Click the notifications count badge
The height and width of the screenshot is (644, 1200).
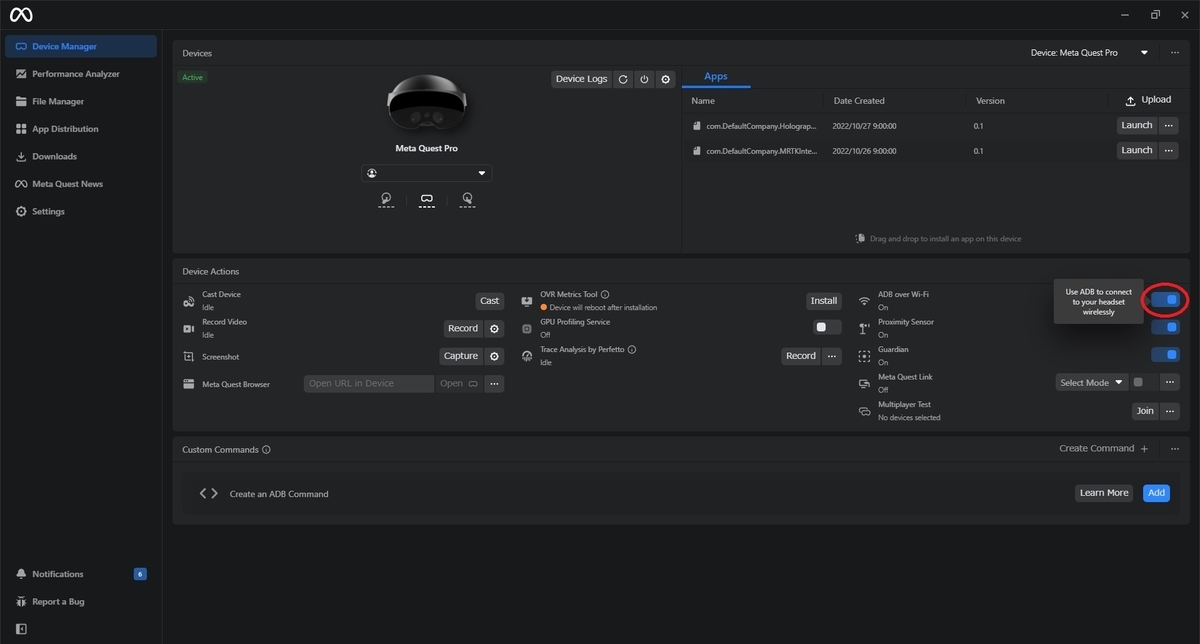click(x=140, y=574)
